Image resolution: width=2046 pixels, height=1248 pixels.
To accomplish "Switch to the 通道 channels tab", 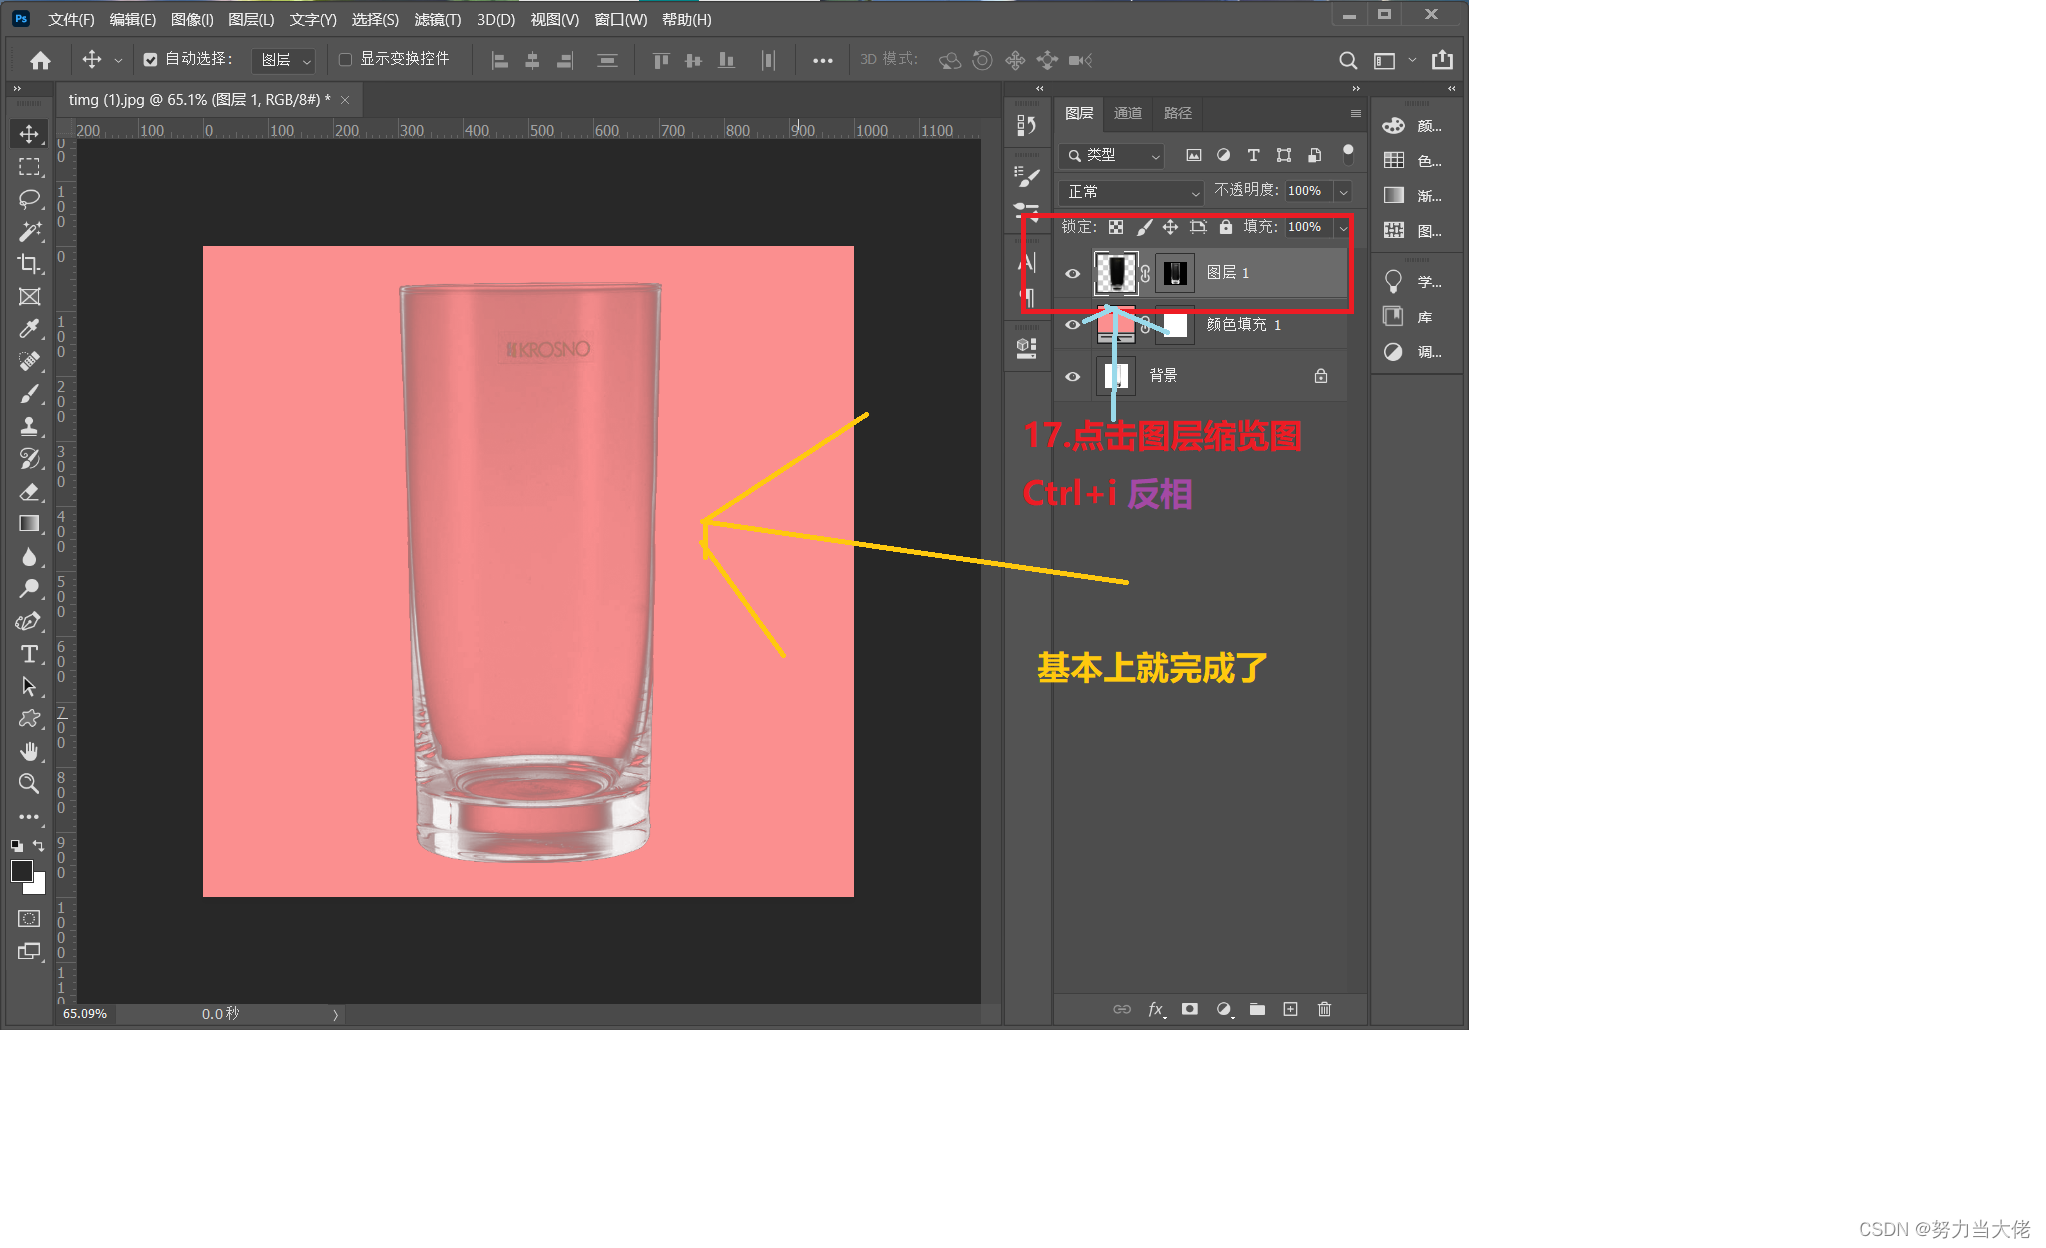I will 1127,113.
